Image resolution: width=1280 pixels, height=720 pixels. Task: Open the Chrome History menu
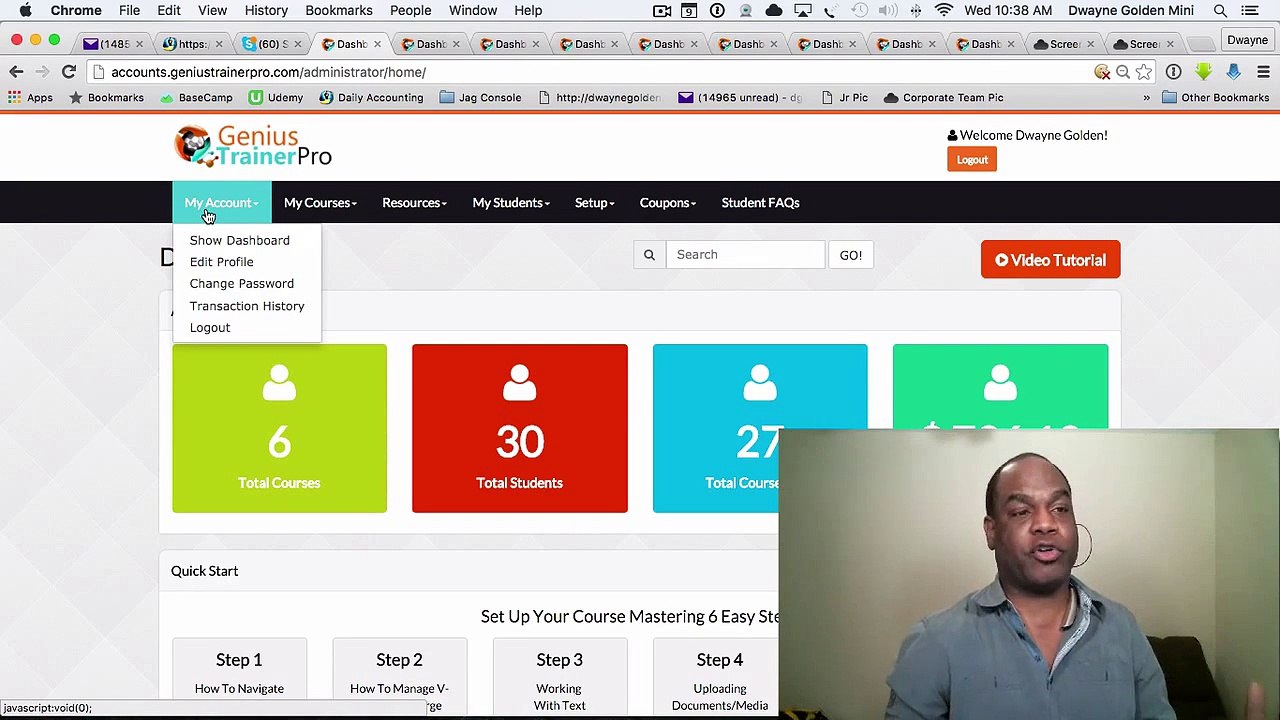tap(266, 10)
